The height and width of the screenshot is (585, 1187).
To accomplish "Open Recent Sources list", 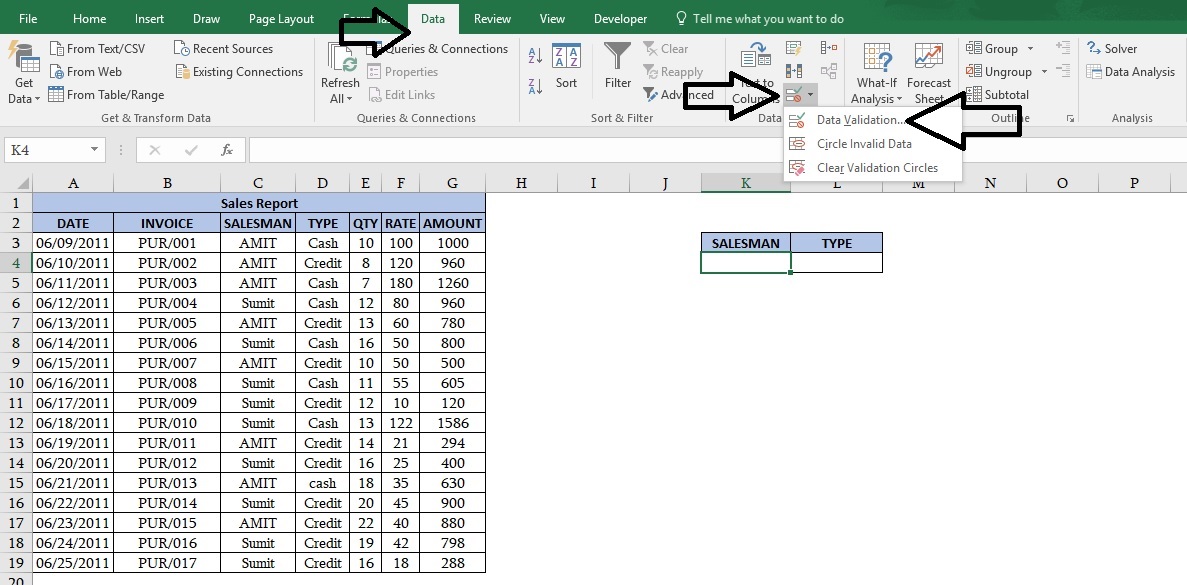I will tap(223, 48).
